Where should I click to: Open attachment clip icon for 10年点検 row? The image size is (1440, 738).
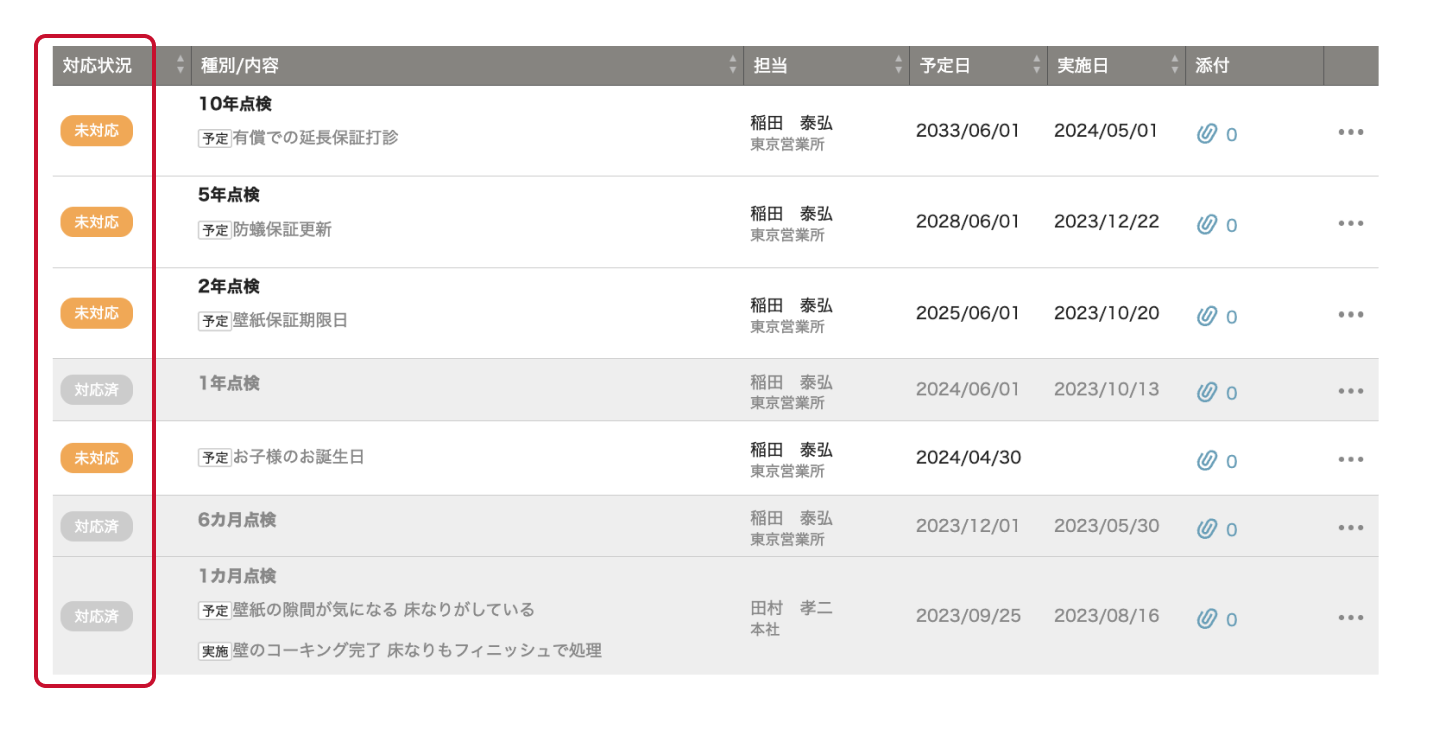coord(1207,133)
